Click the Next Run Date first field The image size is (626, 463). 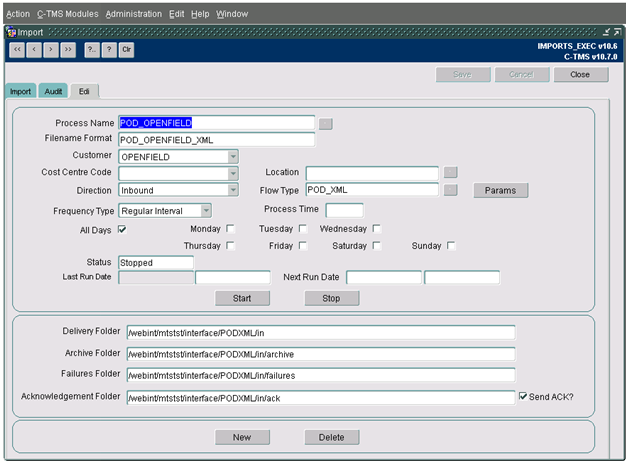click(x=384, y=277)
